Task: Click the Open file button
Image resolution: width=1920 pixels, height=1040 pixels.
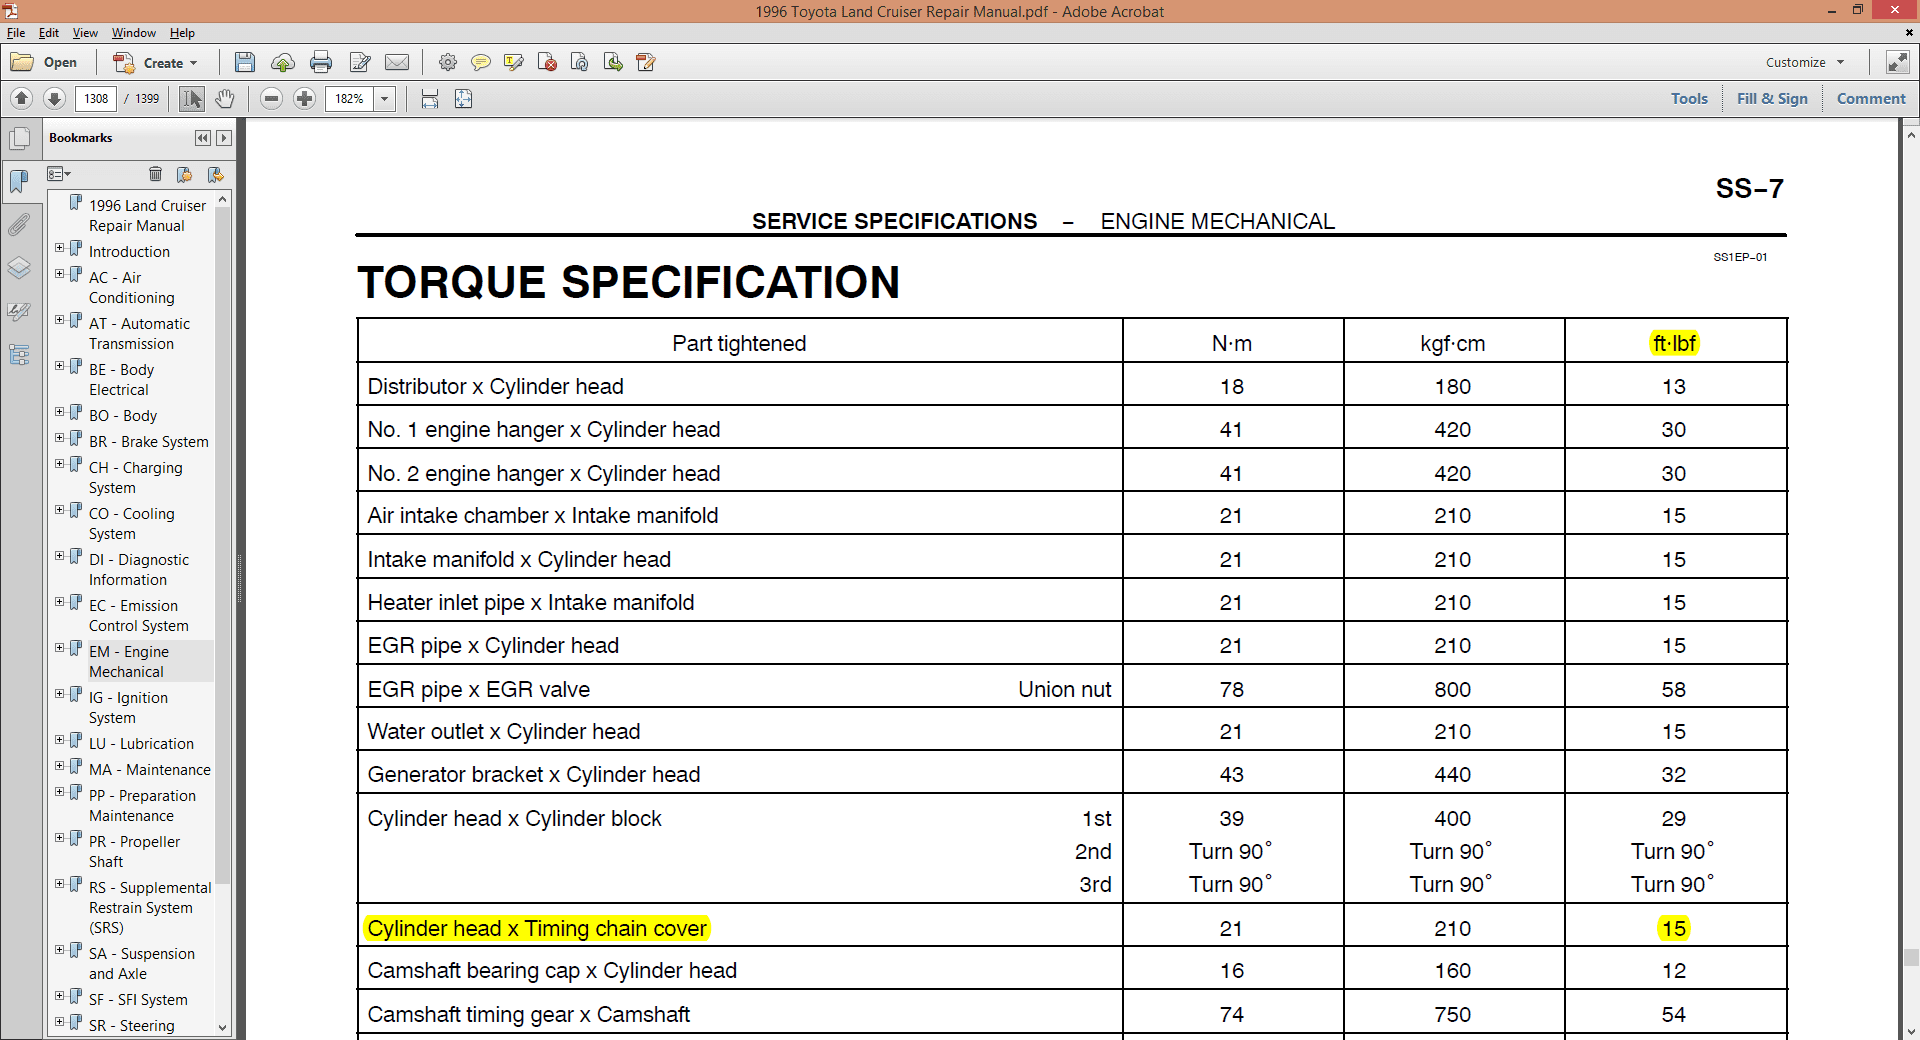Action: coord(44,62)
